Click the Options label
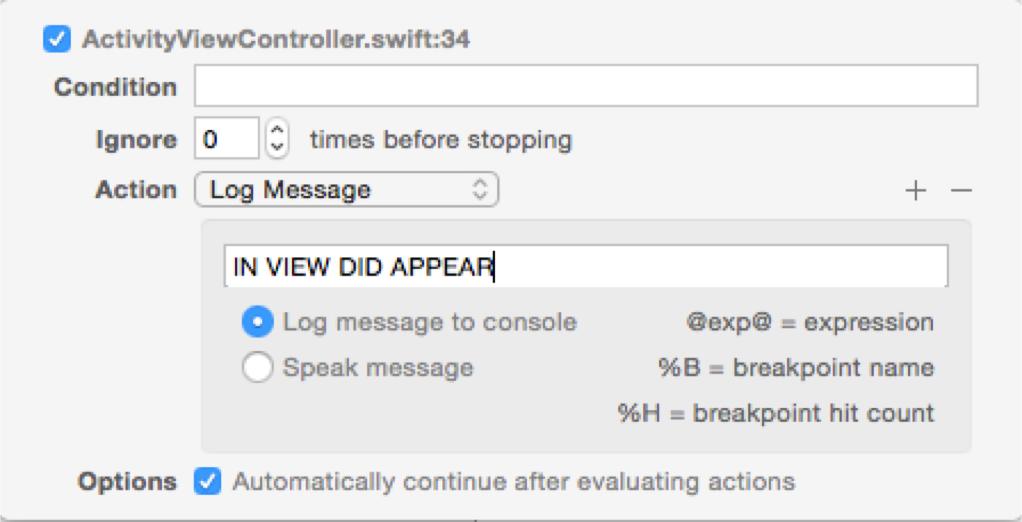 127,482
